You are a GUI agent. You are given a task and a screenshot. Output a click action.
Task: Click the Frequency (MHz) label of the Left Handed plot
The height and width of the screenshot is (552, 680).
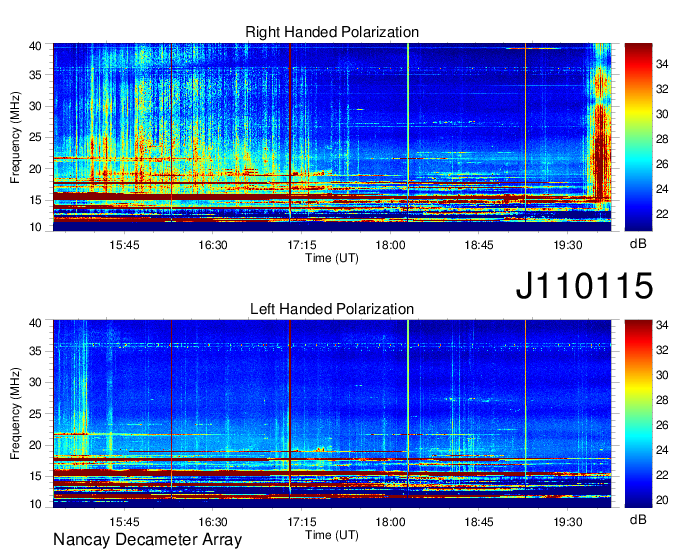point(15,414)
